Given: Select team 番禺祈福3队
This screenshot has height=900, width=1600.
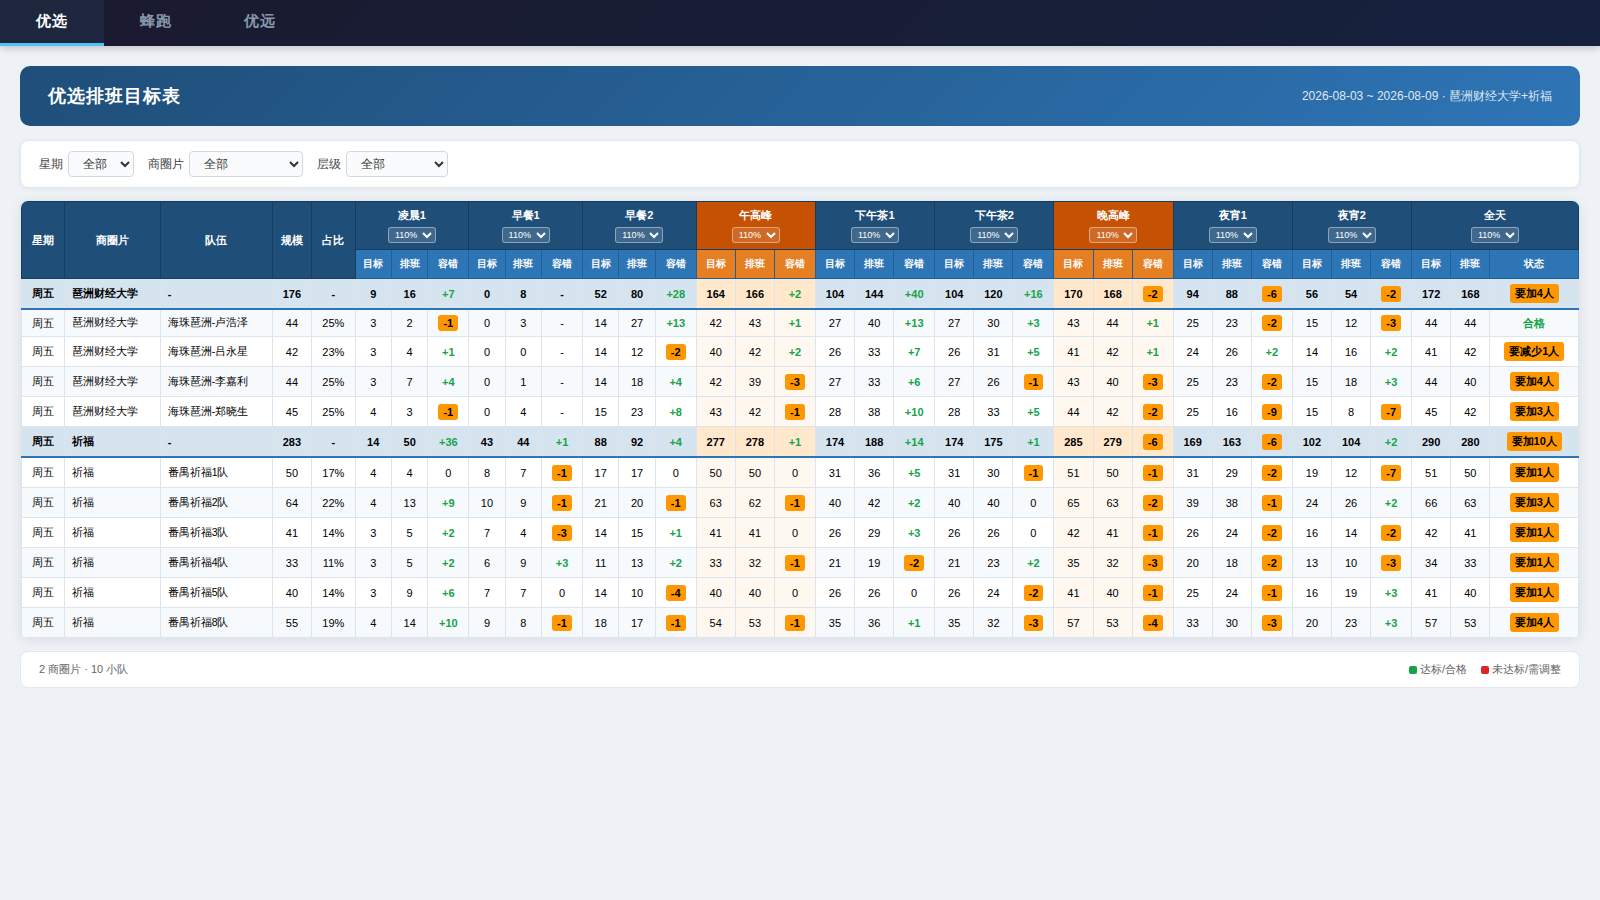Looking at the screenshot, I should pyautogui.click(x=198, y=533).
